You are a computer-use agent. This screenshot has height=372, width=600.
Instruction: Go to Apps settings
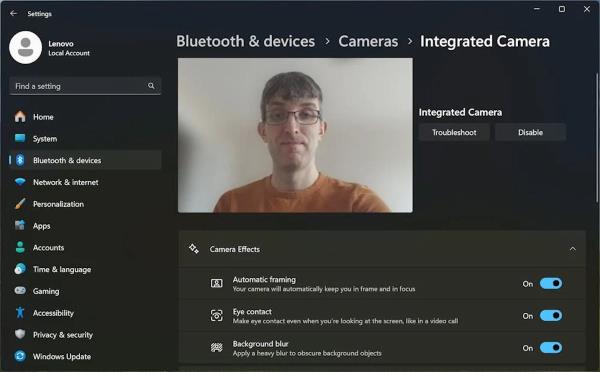85,225
